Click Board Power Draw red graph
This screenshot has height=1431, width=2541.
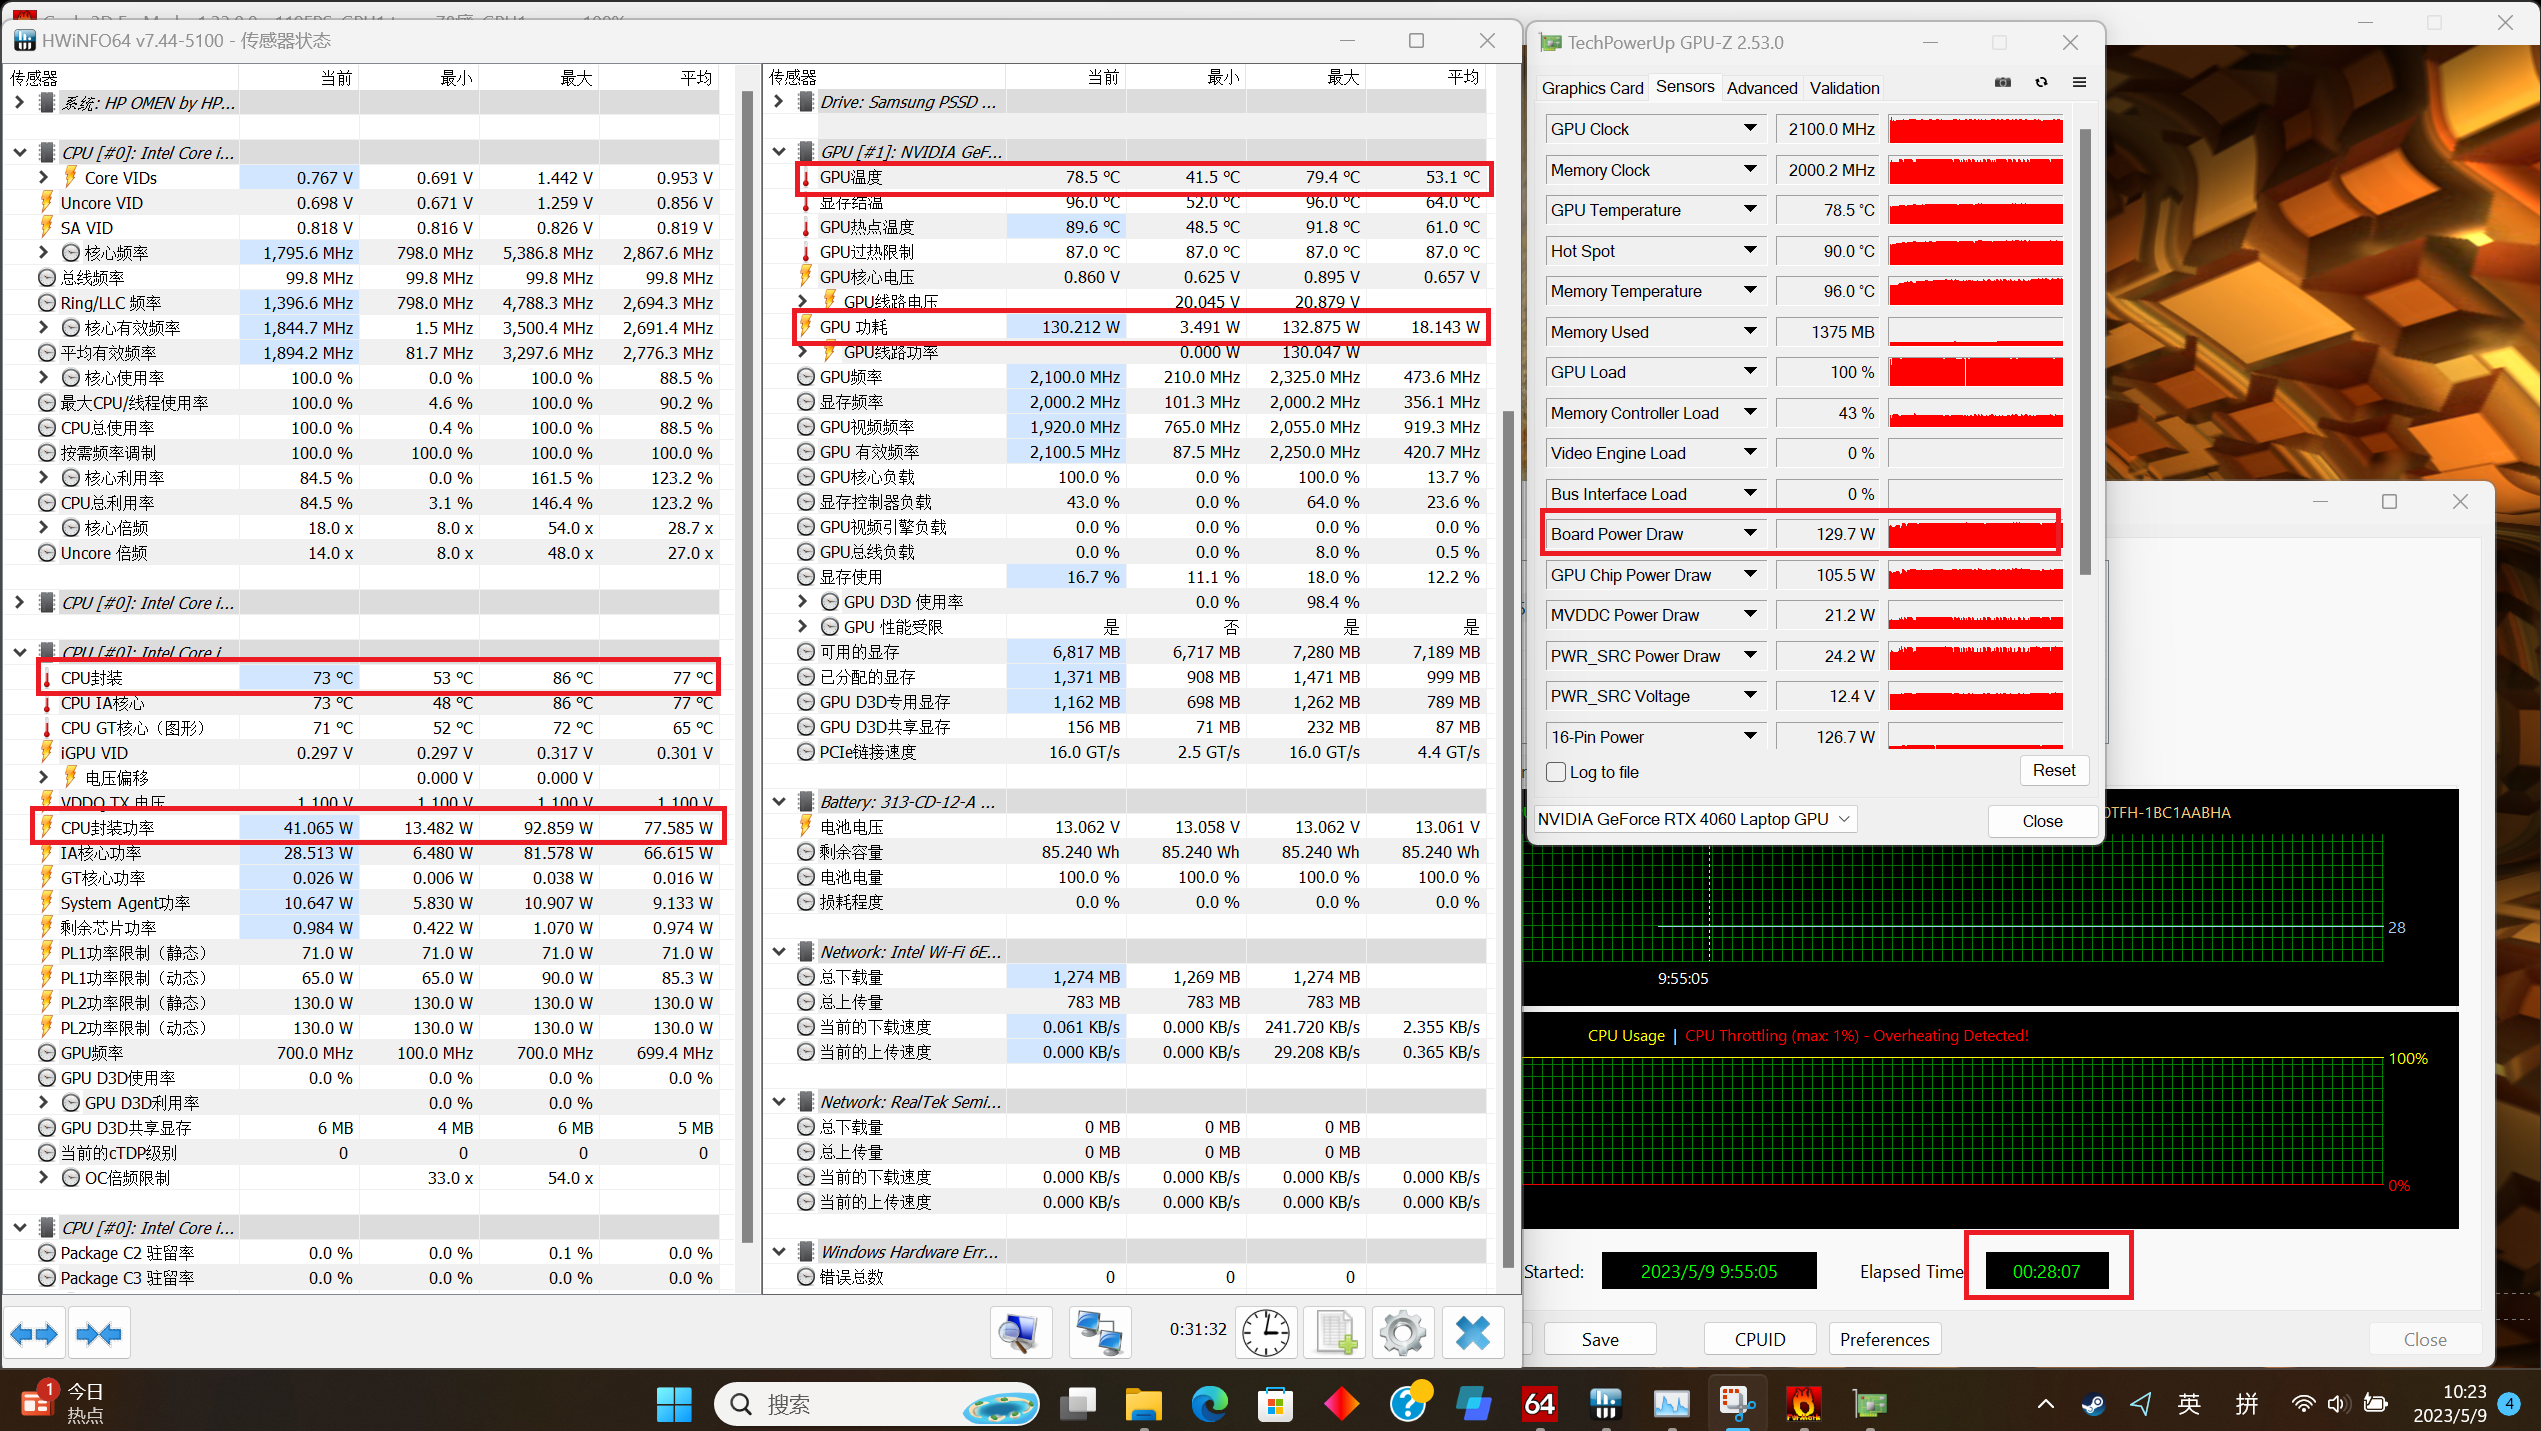tap(1975, 534)
